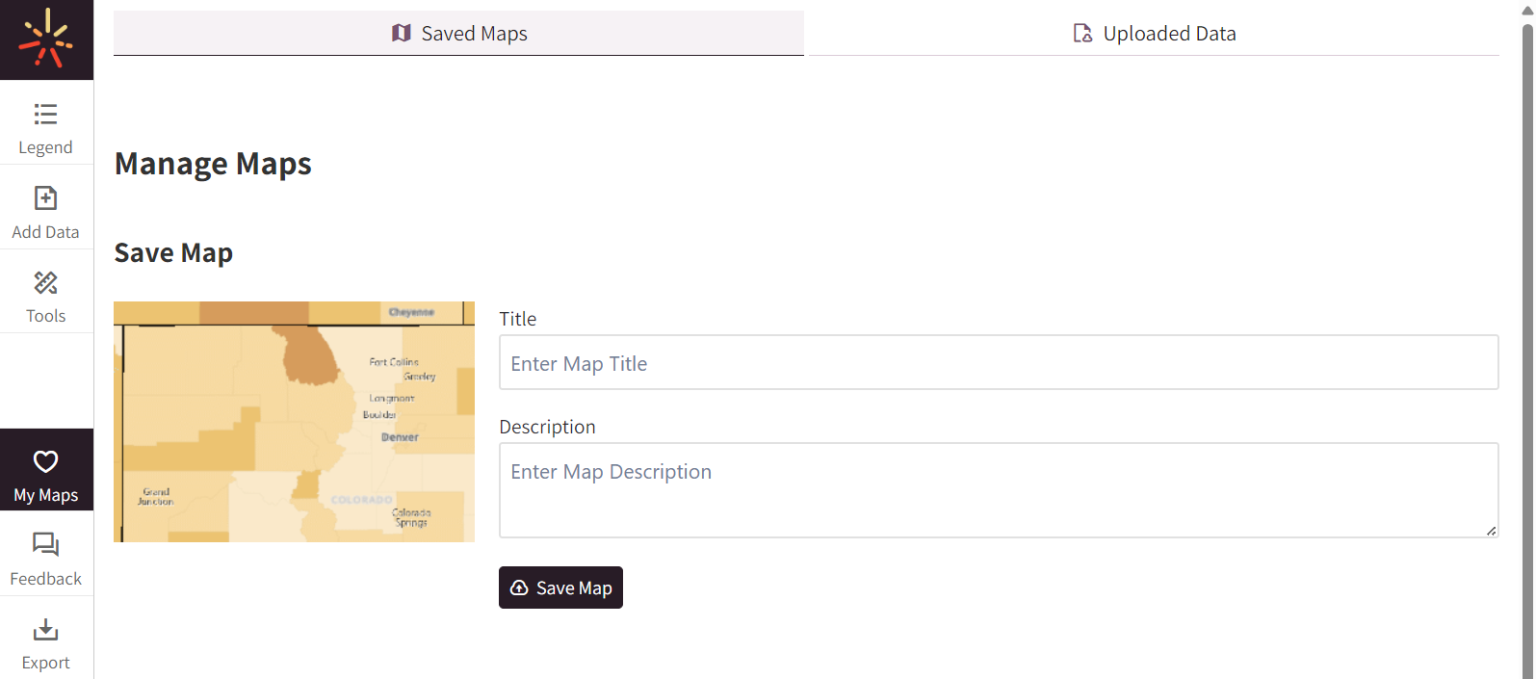Click the document icon beside Uploaded Data
This screenshot has width=1536, height=679.
pyautogui.click(x=1081, y=32)
